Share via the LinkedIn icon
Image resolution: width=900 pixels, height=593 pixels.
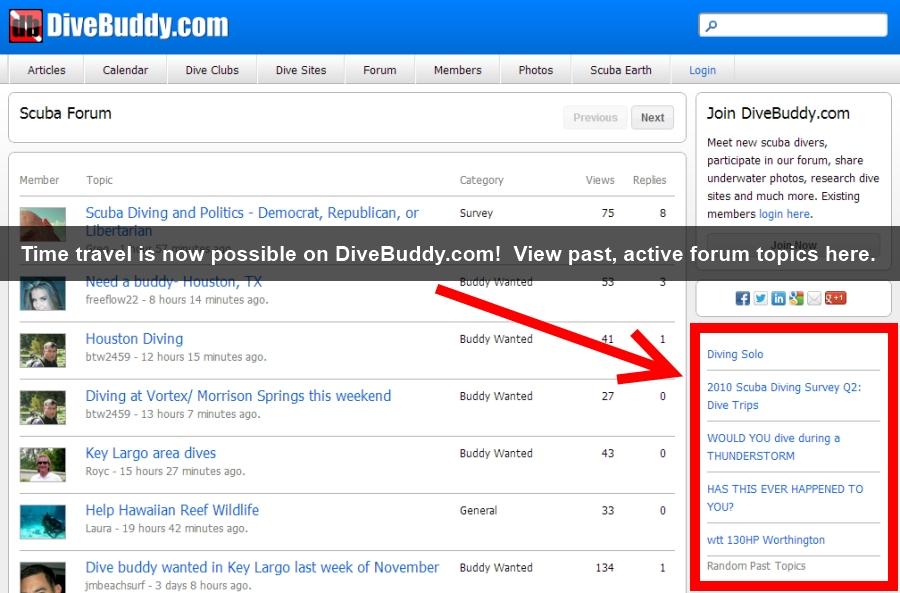point(778,298)
